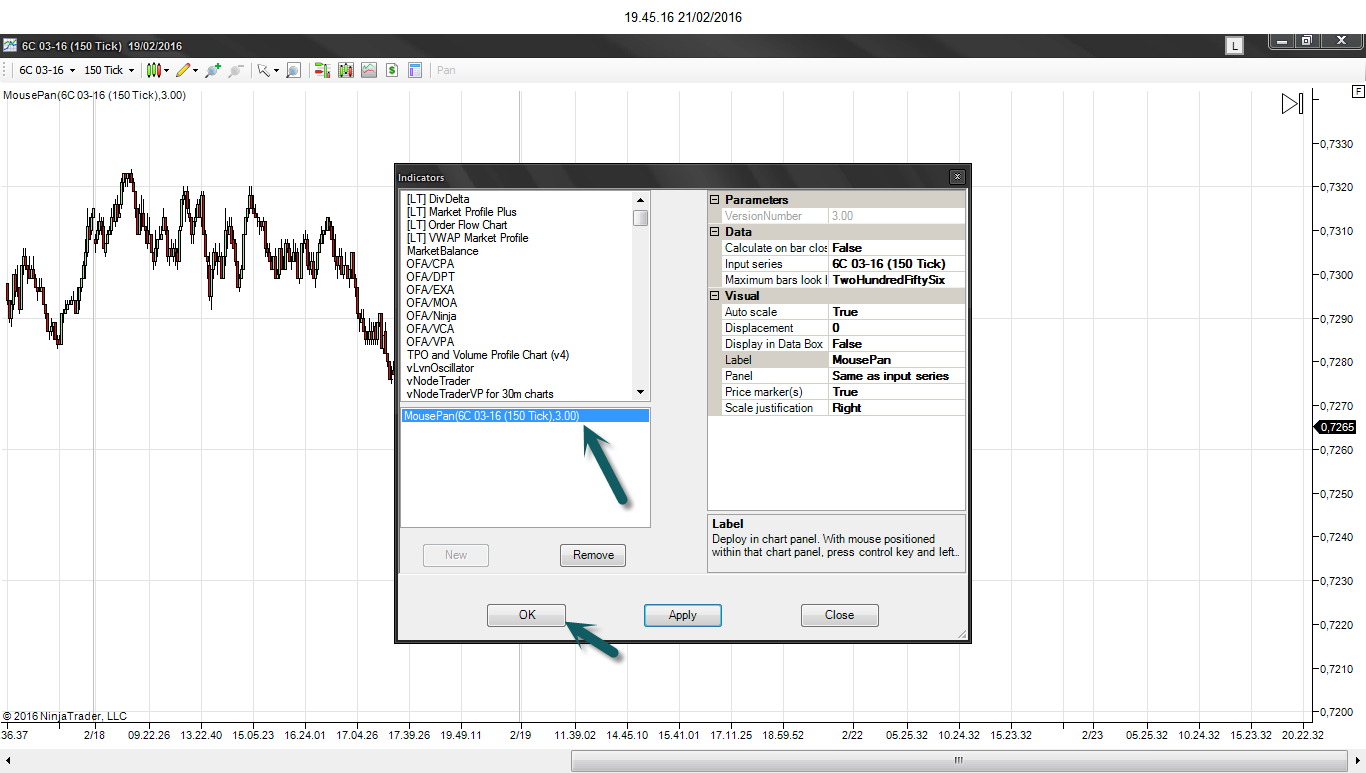Image resolution: width=1366 pixels, height=773 pixels.
Task: Click the Apply button
Action: [x=683, y=615]
